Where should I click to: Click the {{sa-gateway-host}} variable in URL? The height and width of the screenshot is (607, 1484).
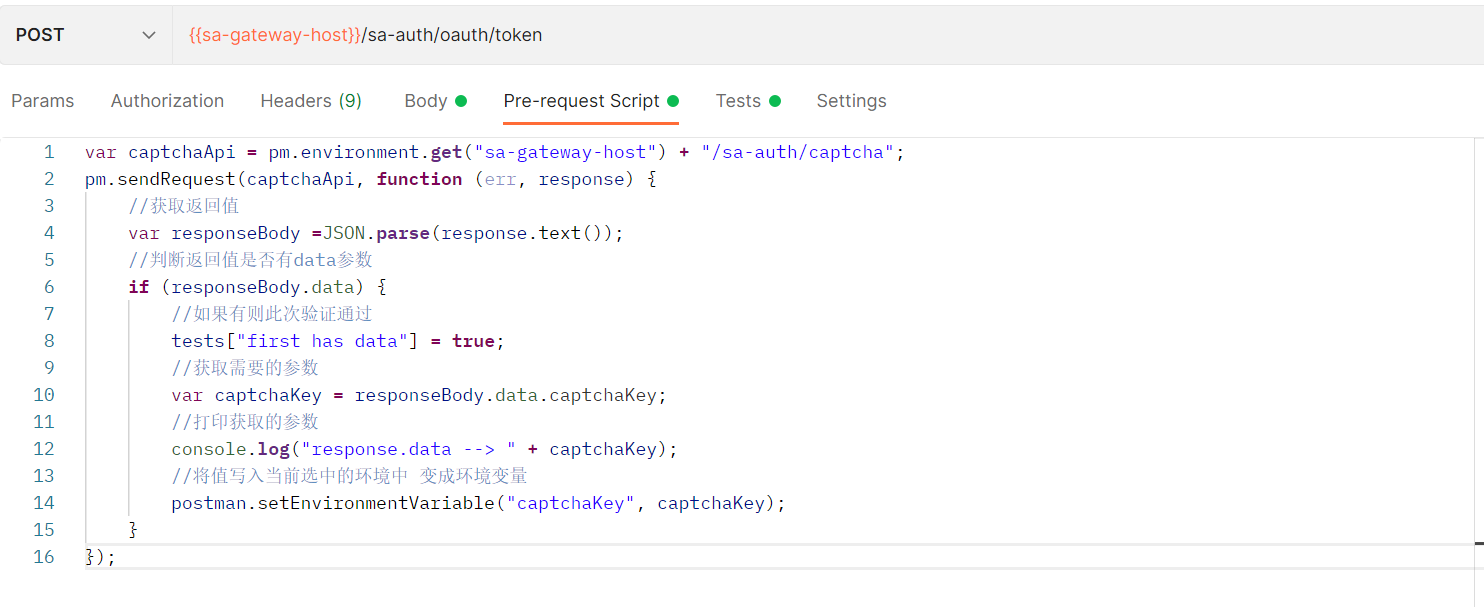(274, 35)
